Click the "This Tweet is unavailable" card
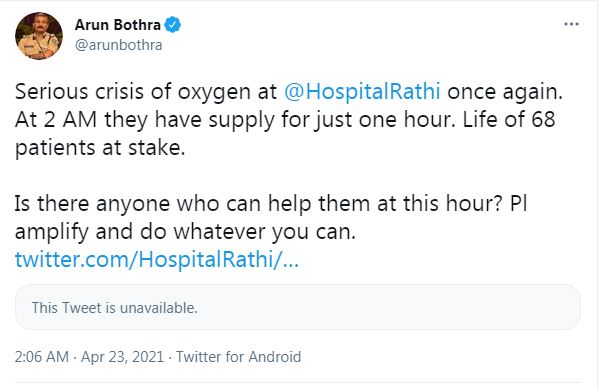601x390 pixels. tap(298, 307)
